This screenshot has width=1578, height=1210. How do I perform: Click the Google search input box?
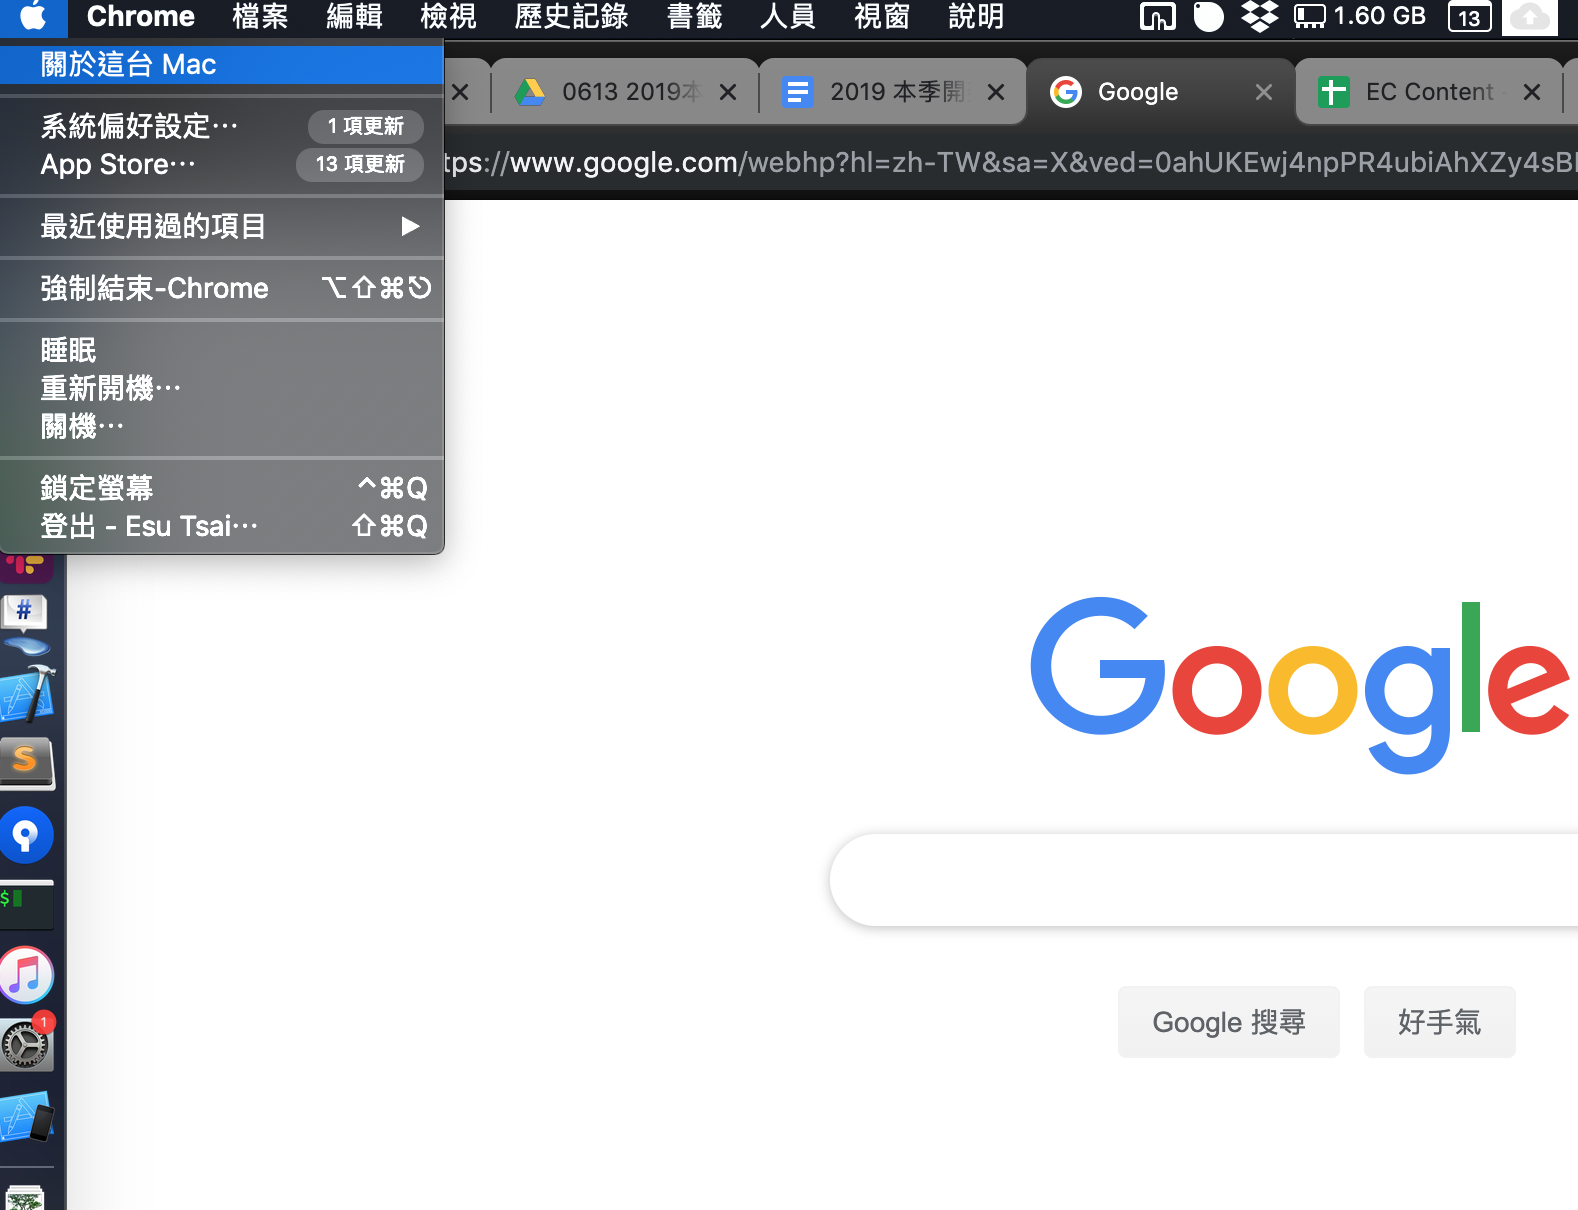[1204, 880]
